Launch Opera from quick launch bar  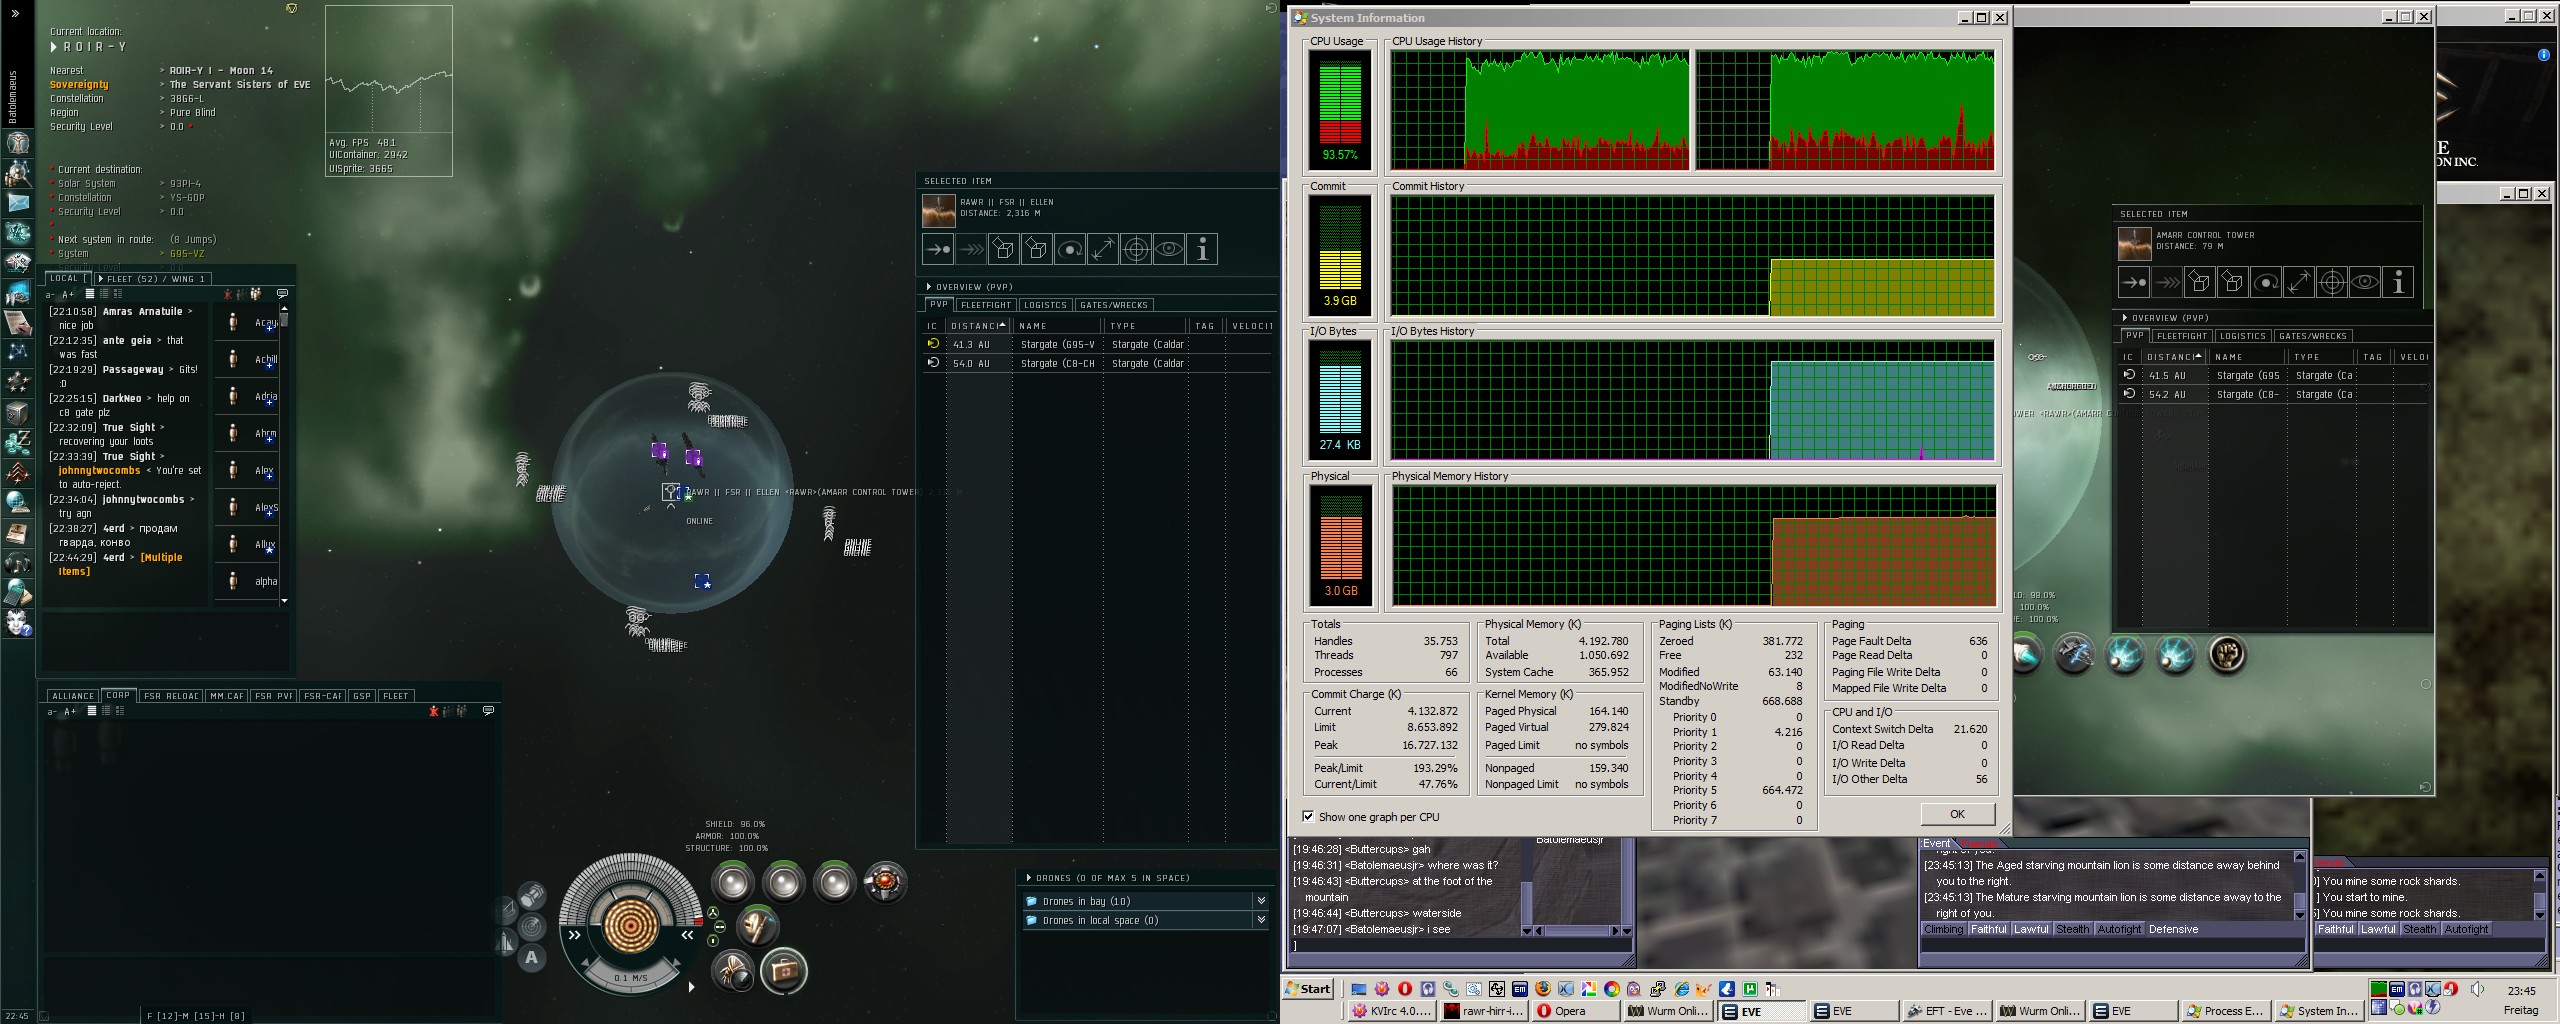(x=1405, y=989)
